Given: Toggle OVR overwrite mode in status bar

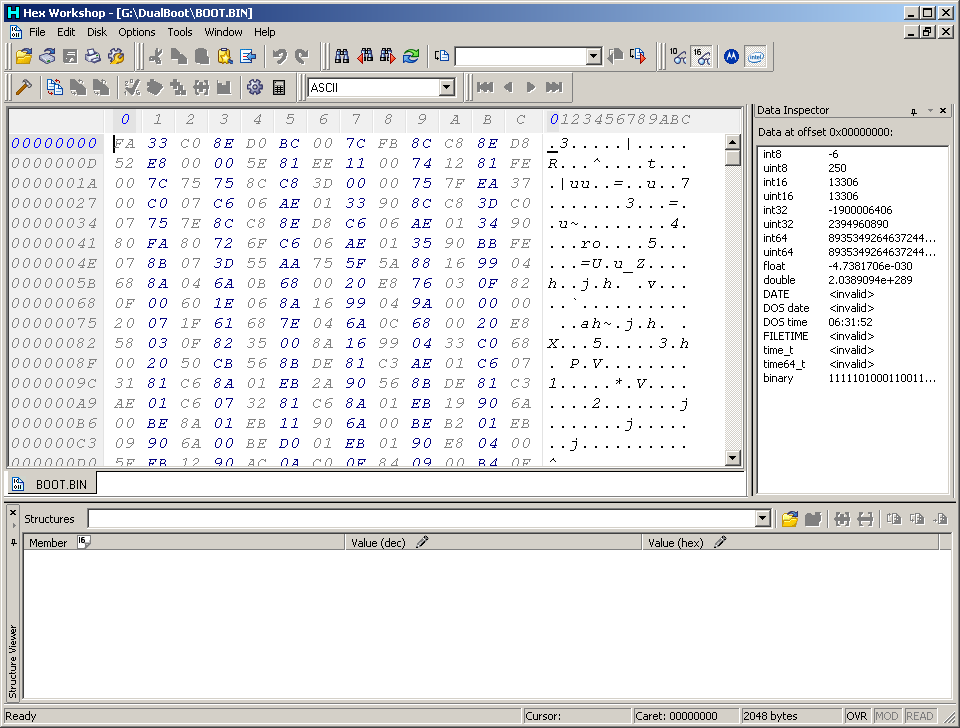Looking at the screenshot, I should pyautogui.click(x=857, y=716).
